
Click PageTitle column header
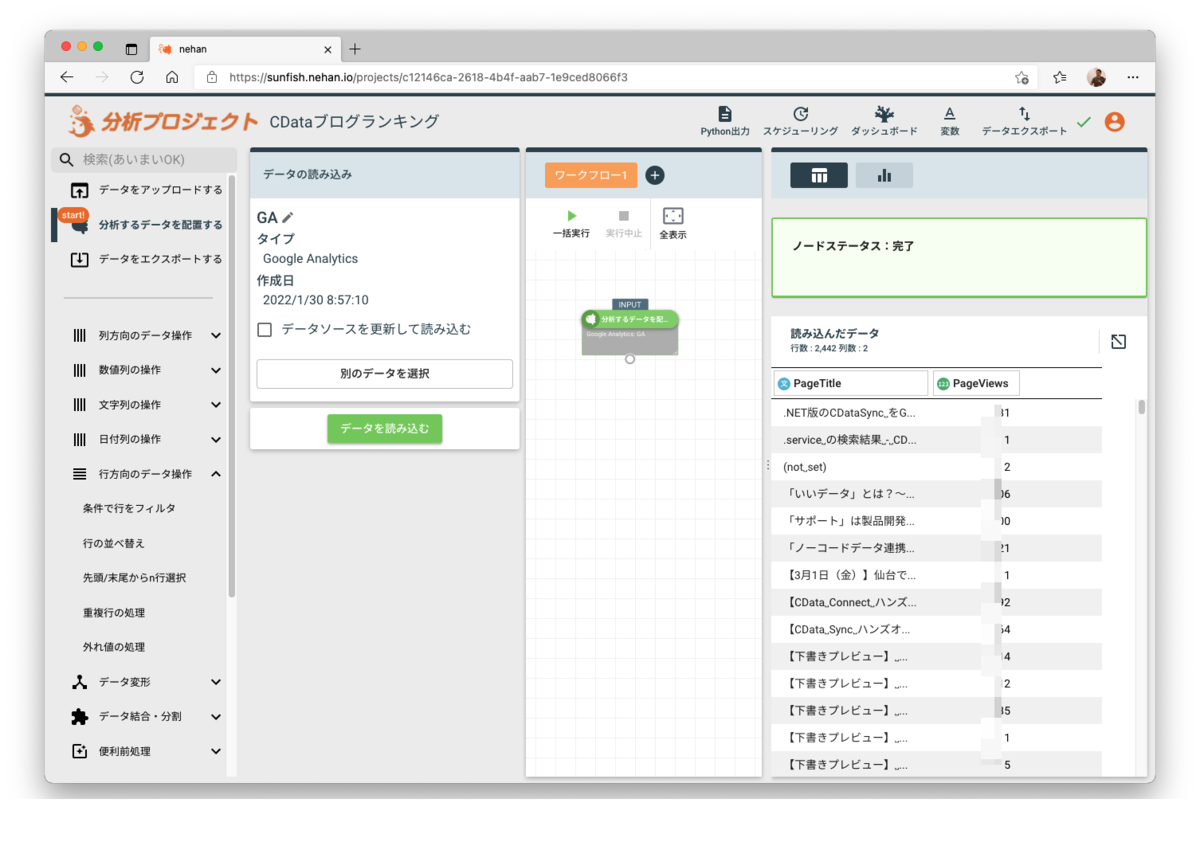851,383
